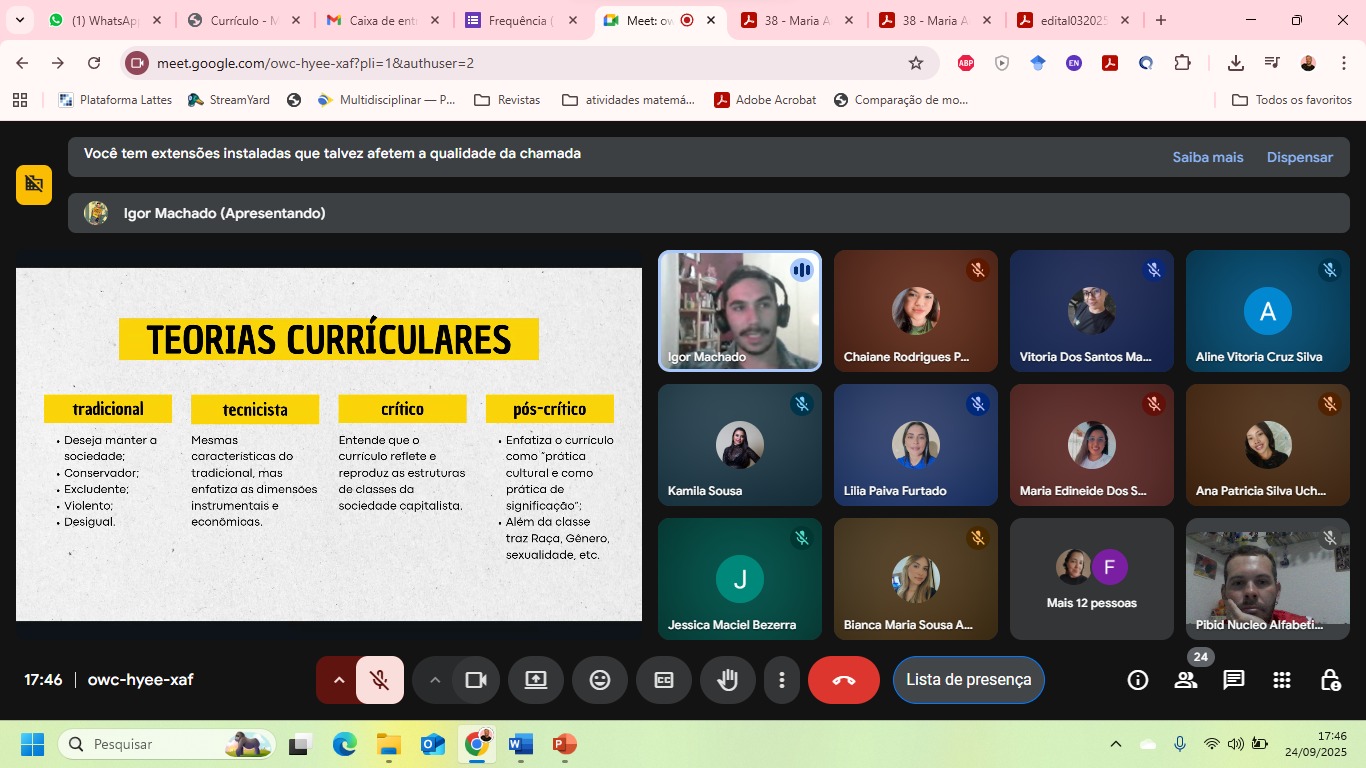Click the raise hand icon
1366x768 pixels.
tap(727, 680)
